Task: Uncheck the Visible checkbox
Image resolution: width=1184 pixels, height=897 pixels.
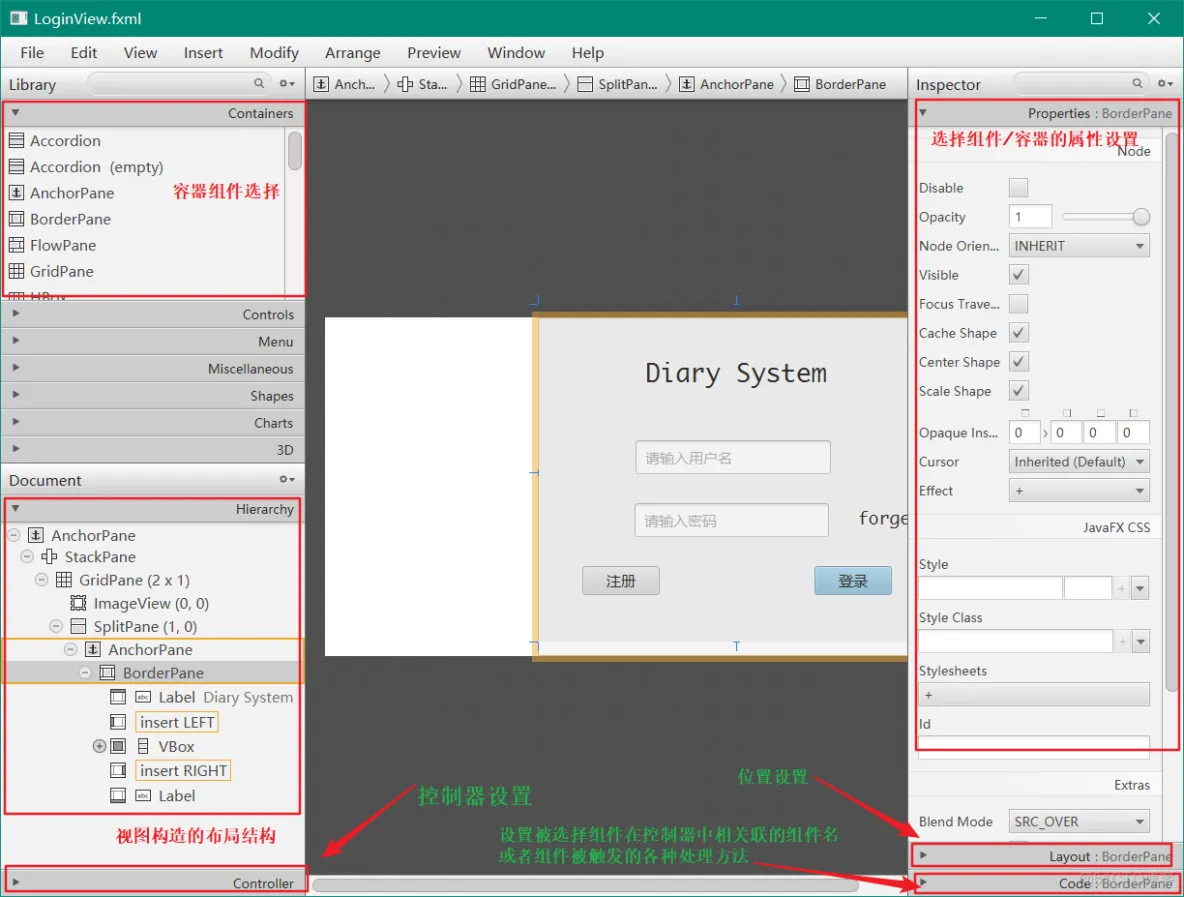Action: [1019, 275]
